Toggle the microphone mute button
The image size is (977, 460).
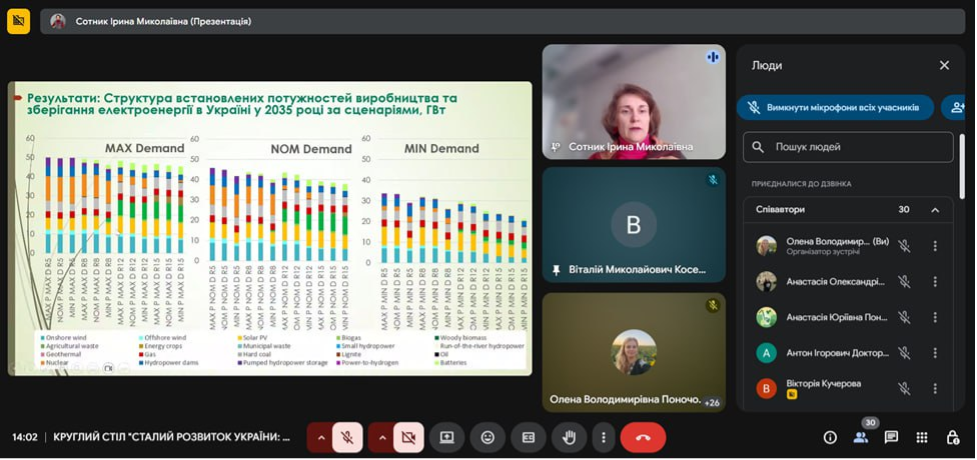[x=347, y=437]
